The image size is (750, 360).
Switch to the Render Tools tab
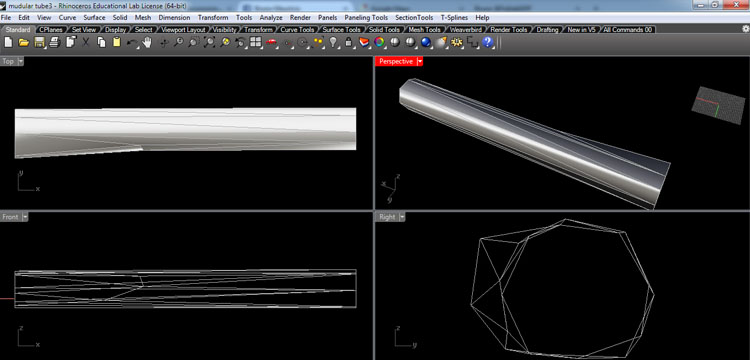[509, 30]
